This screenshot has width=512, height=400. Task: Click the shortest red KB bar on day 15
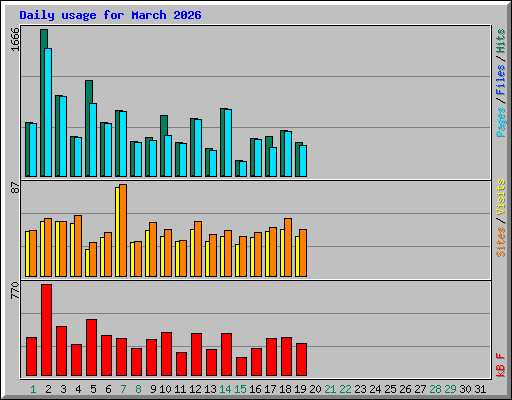(242, 367)
